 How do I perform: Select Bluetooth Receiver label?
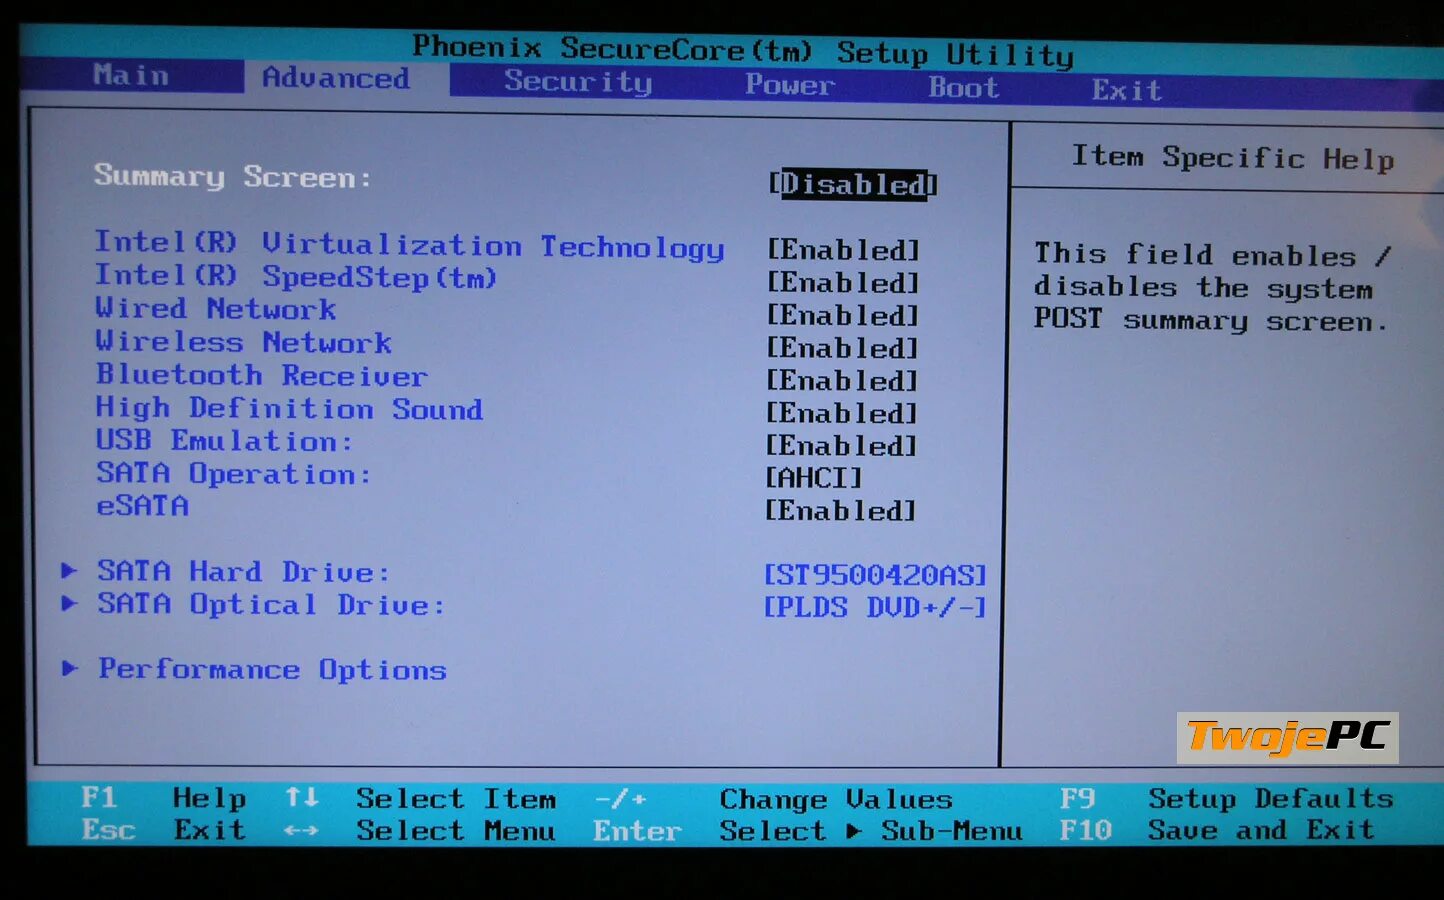coord(261,375)
